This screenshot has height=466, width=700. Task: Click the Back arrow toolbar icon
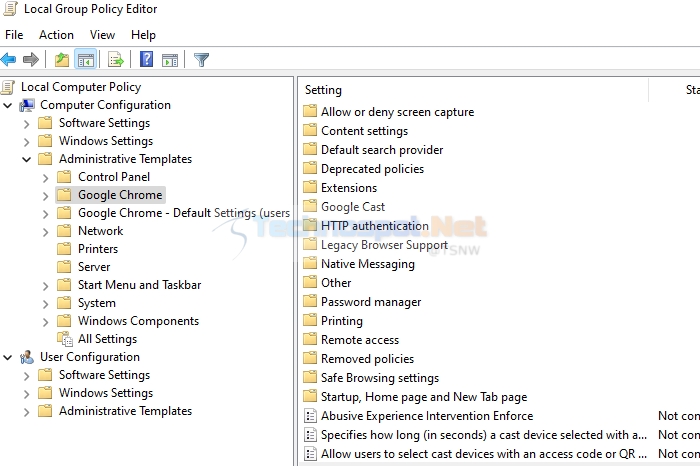tap(8, 59)
